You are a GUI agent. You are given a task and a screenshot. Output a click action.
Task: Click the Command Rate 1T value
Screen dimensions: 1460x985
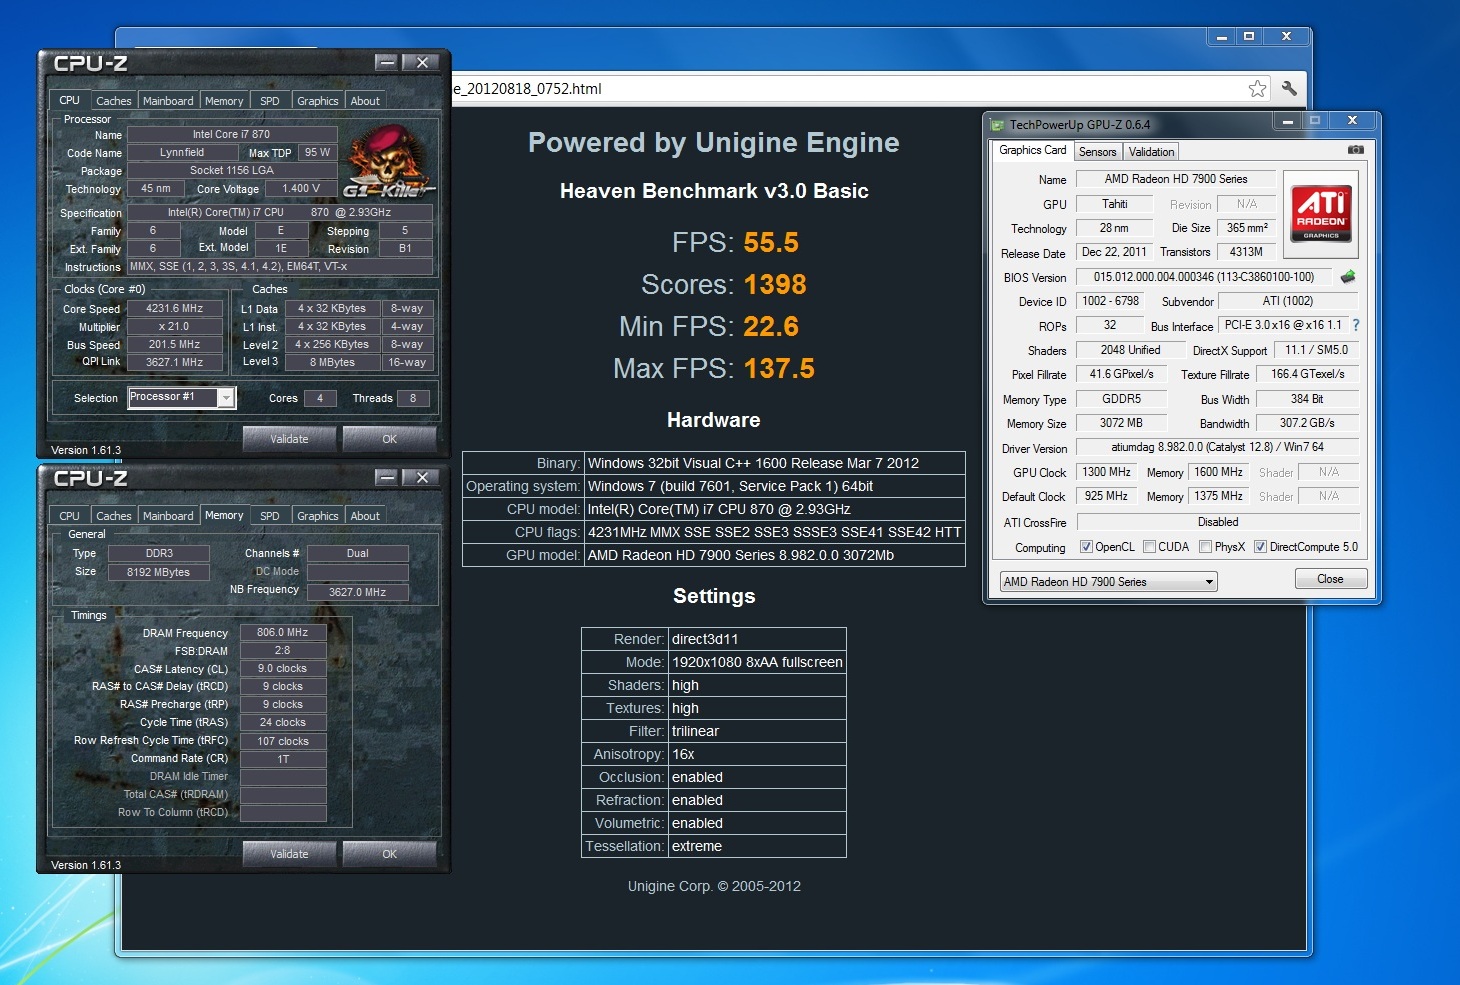tap(283, 759)
